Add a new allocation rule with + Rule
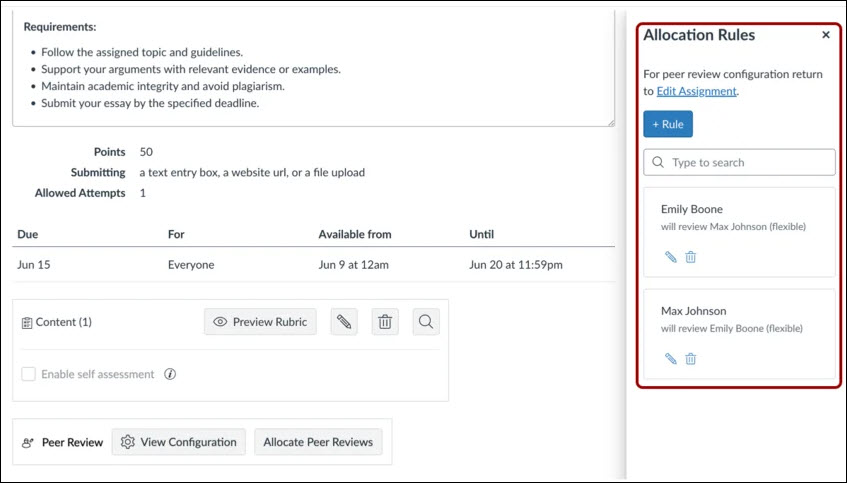 coord(668,124)
